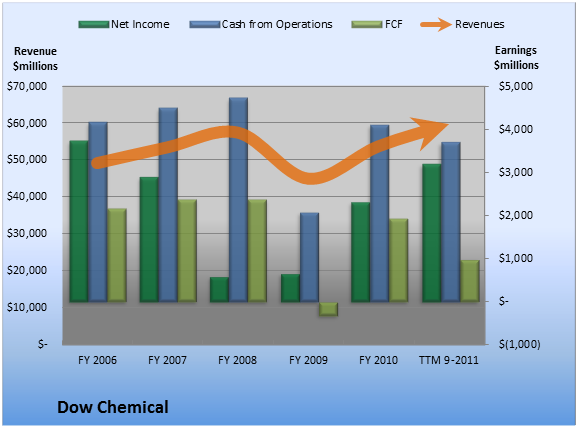Click the $5,000 right axis value

point(516,86)
